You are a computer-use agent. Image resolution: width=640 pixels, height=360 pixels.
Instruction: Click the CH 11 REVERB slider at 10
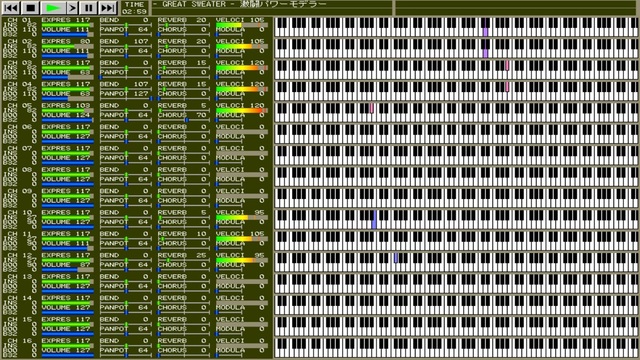[x=183, y=239]
